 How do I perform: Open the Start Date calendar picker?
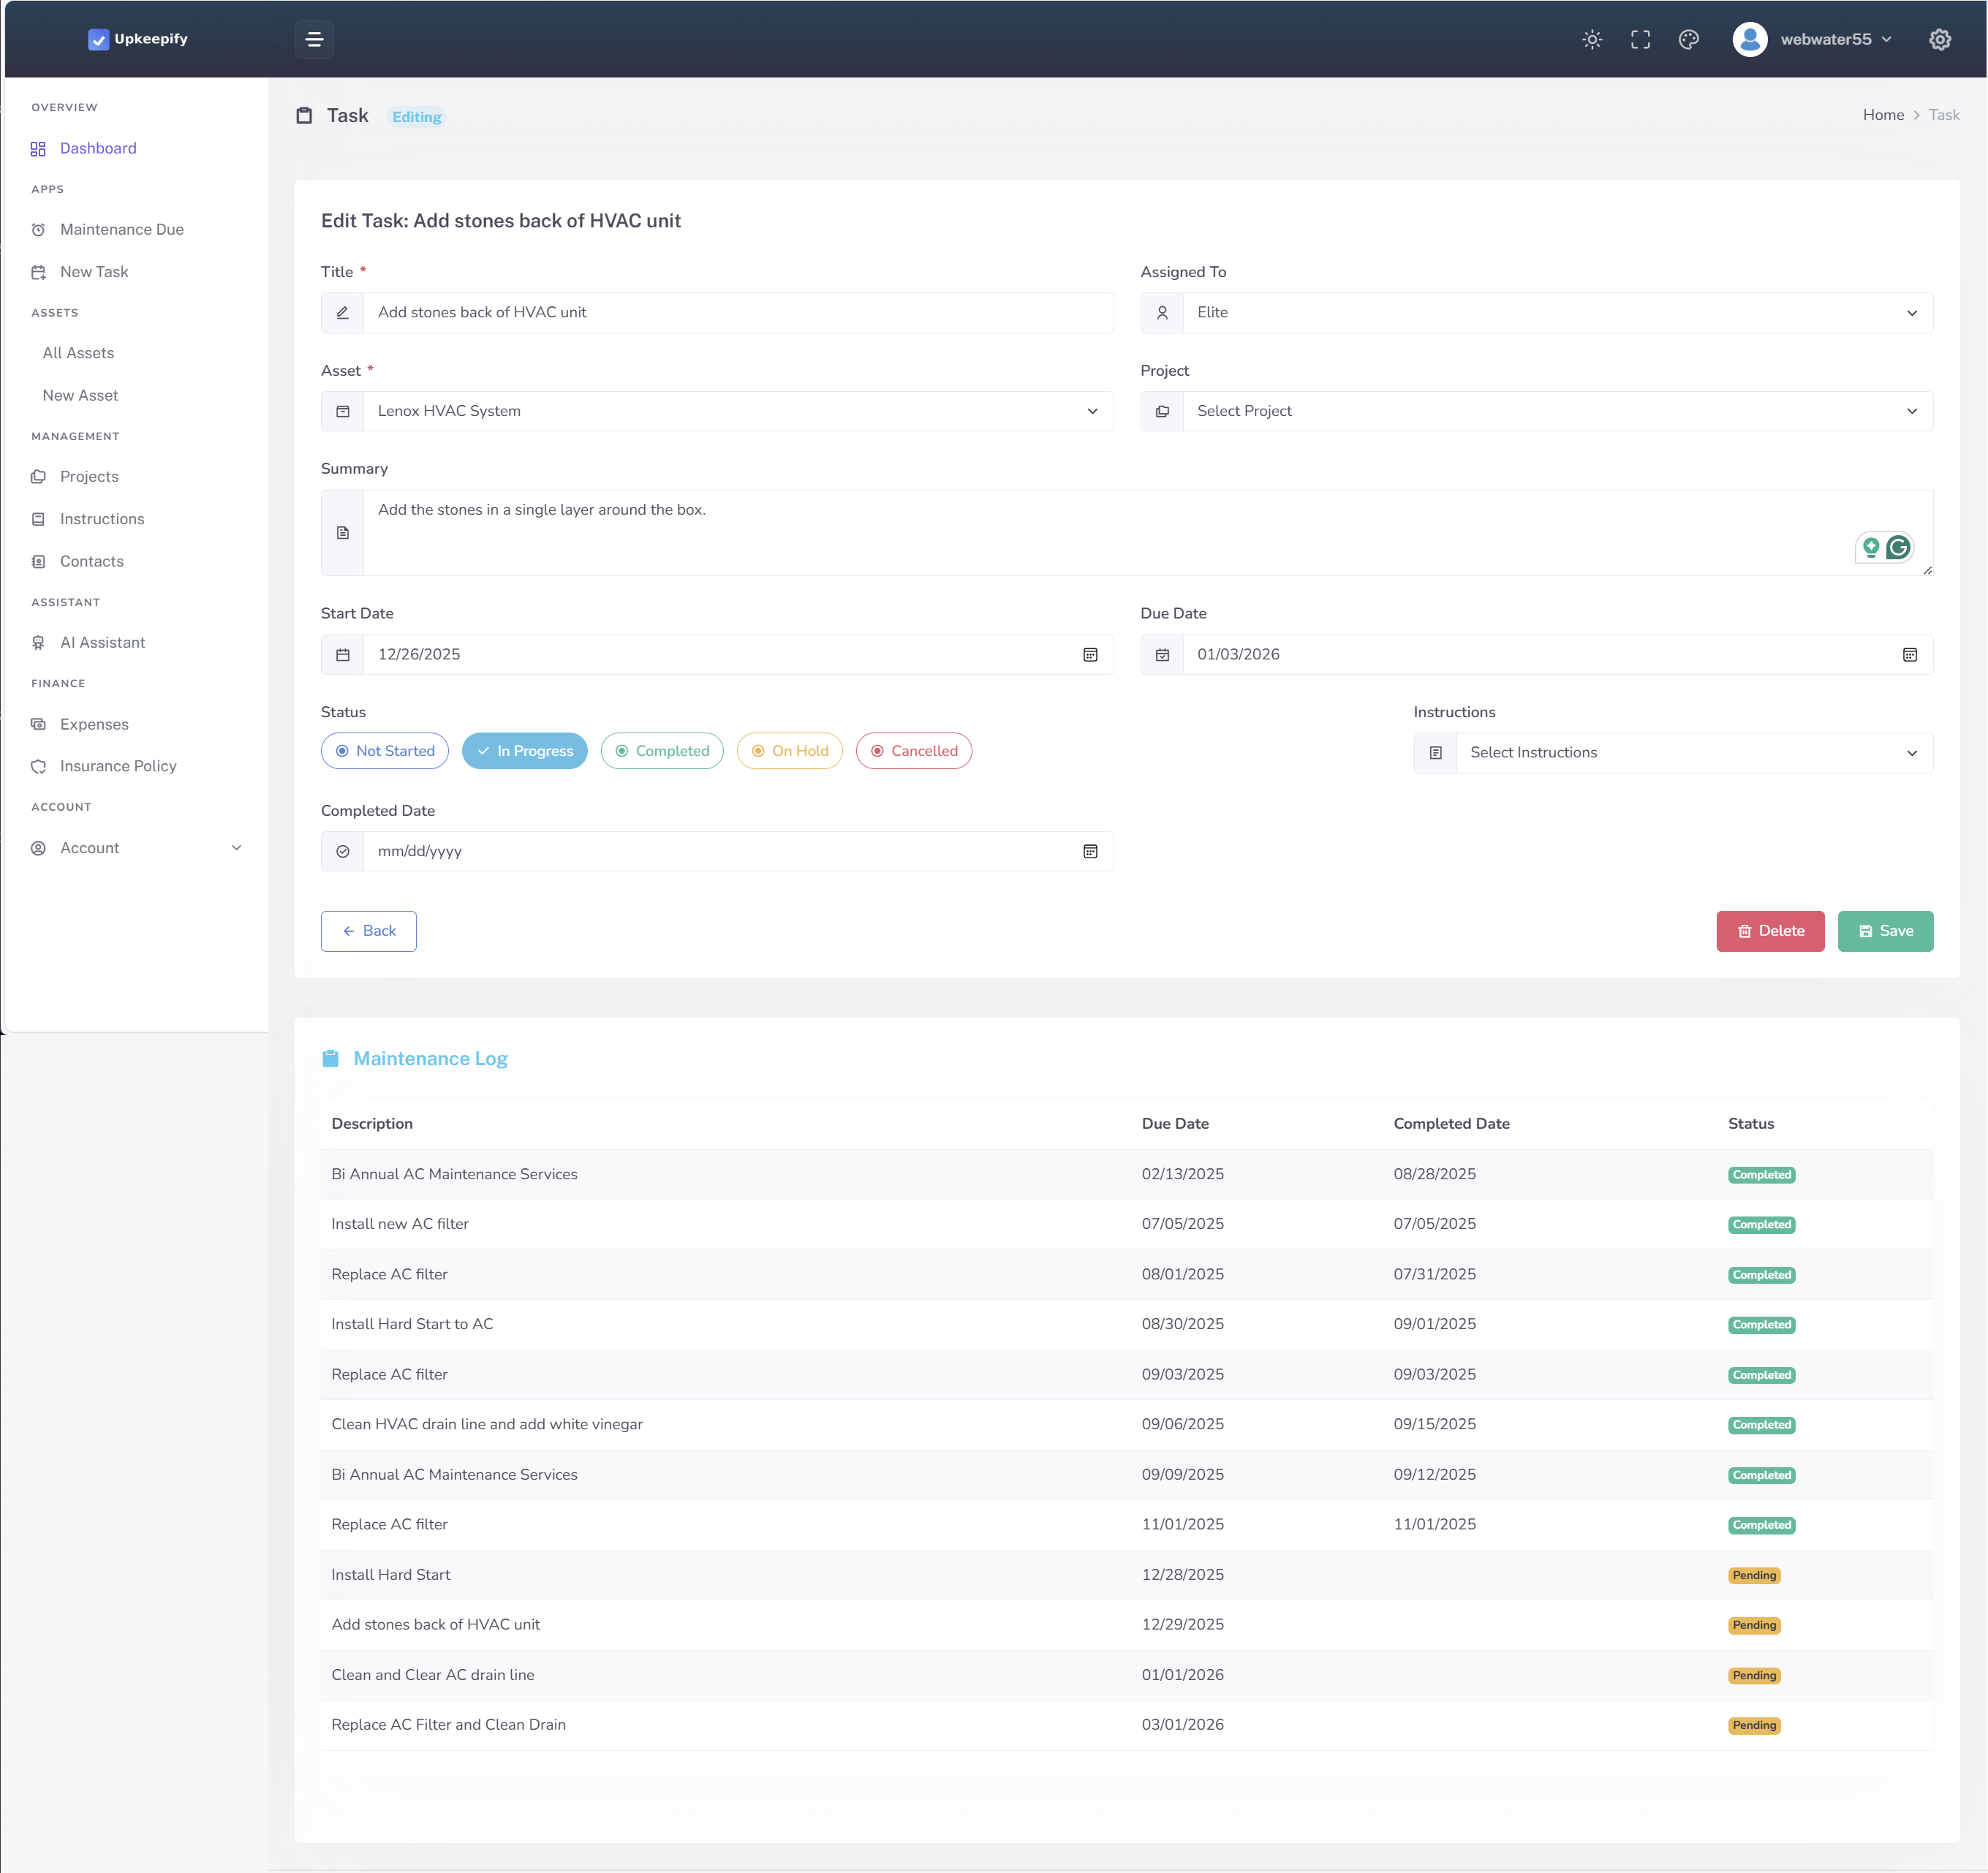1090,654
